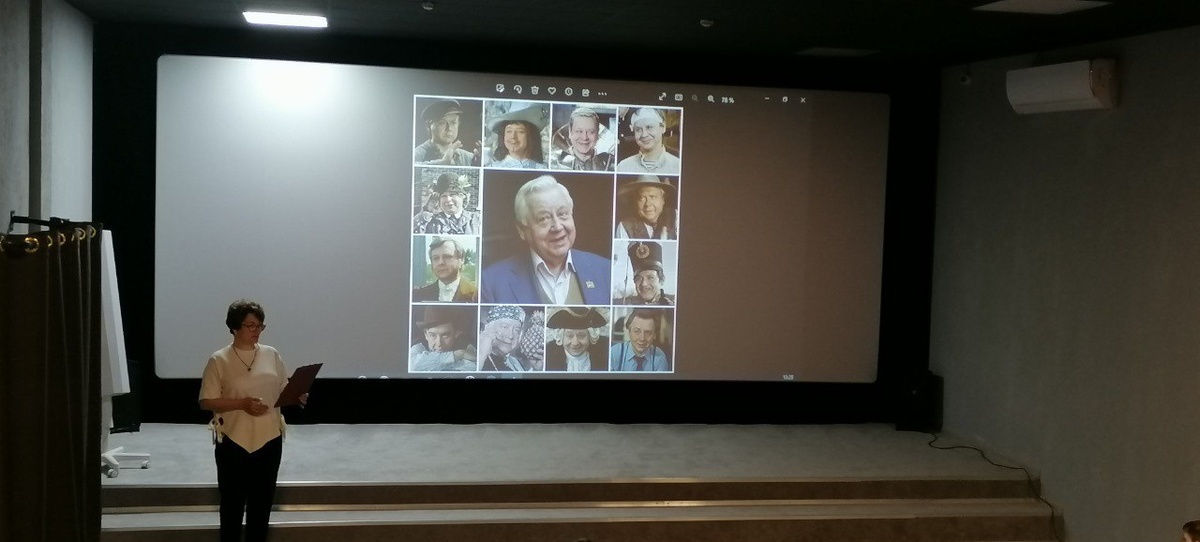Rotate the displayed photo

517,90
